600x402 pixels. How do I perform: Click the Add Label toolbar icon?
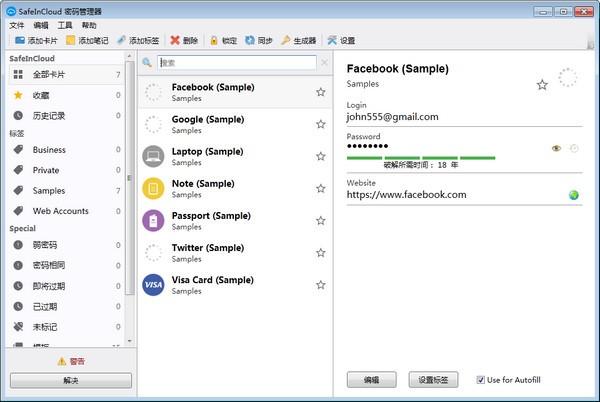(x=121, y=40)
